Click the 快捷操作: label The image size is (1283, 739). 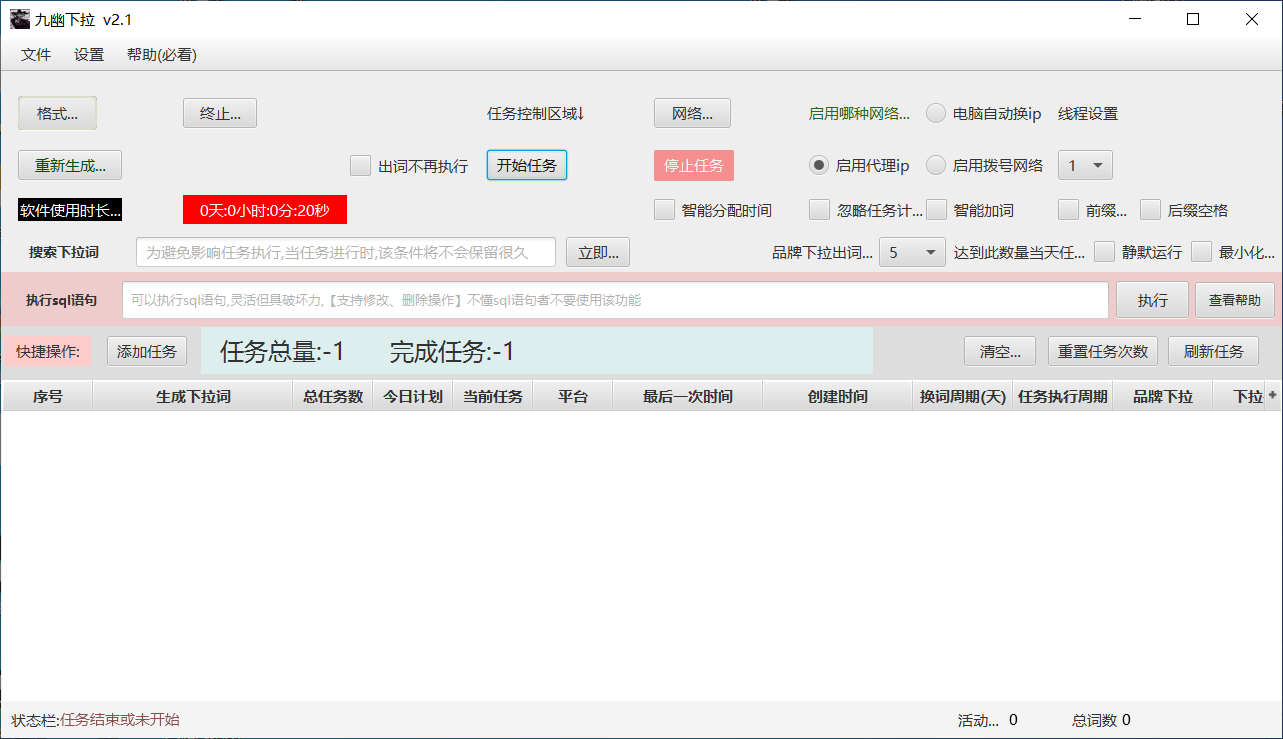[x=47, y=351]
